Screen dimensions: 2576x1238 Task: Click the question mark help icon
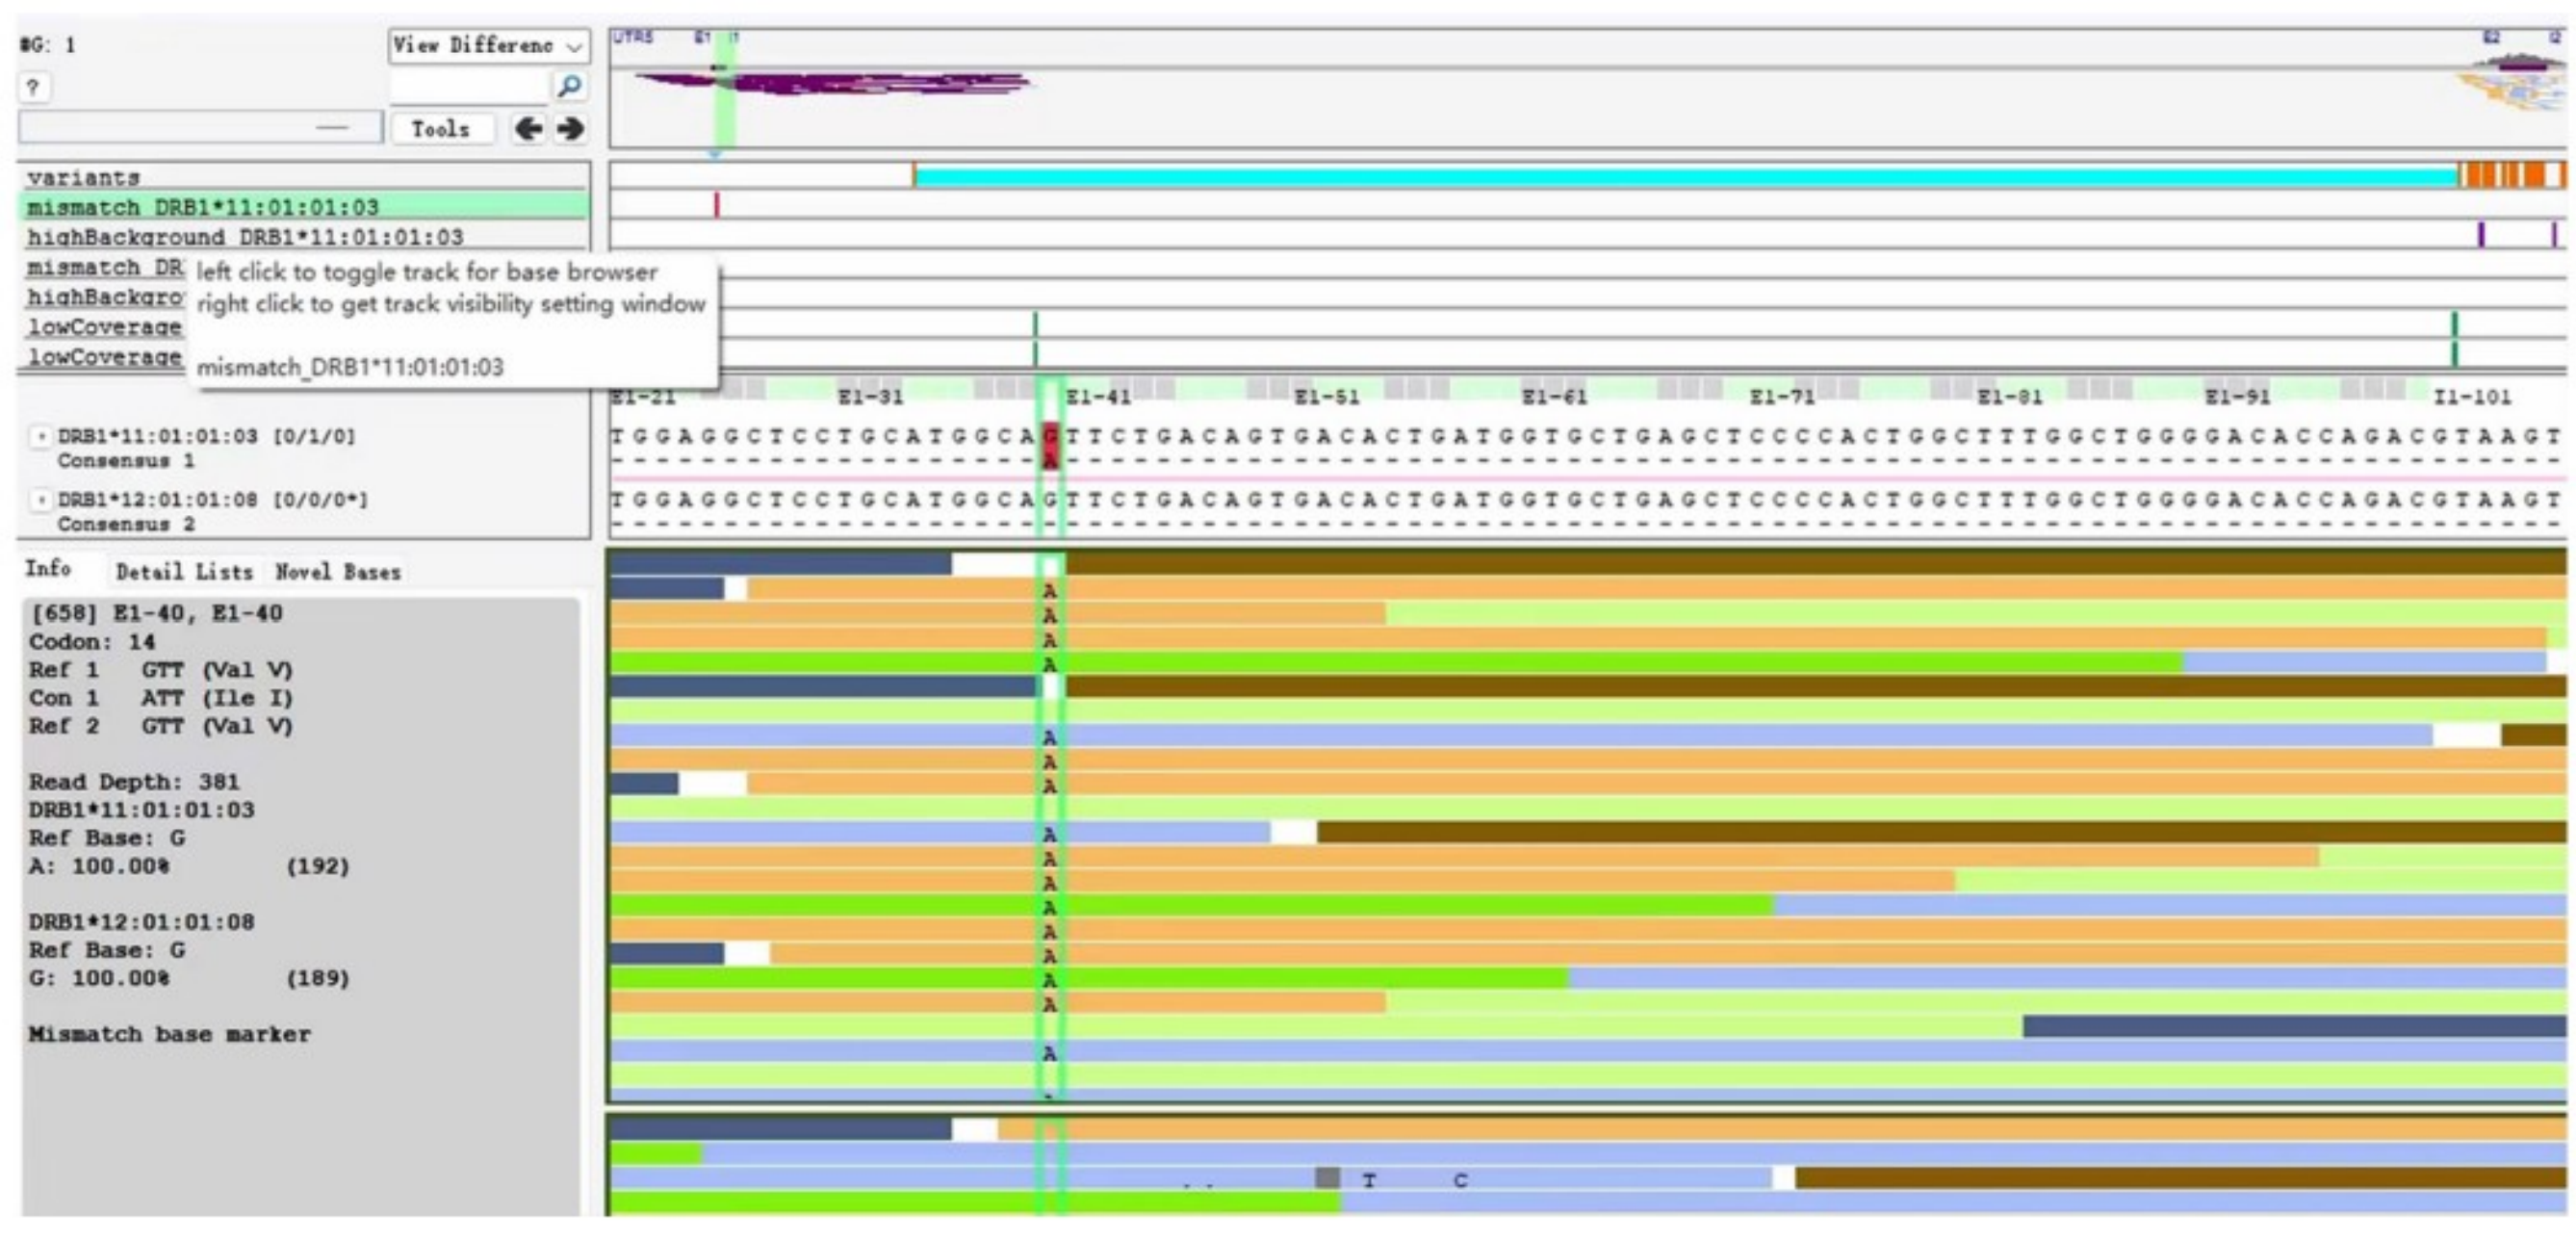[x=33, y=87]
